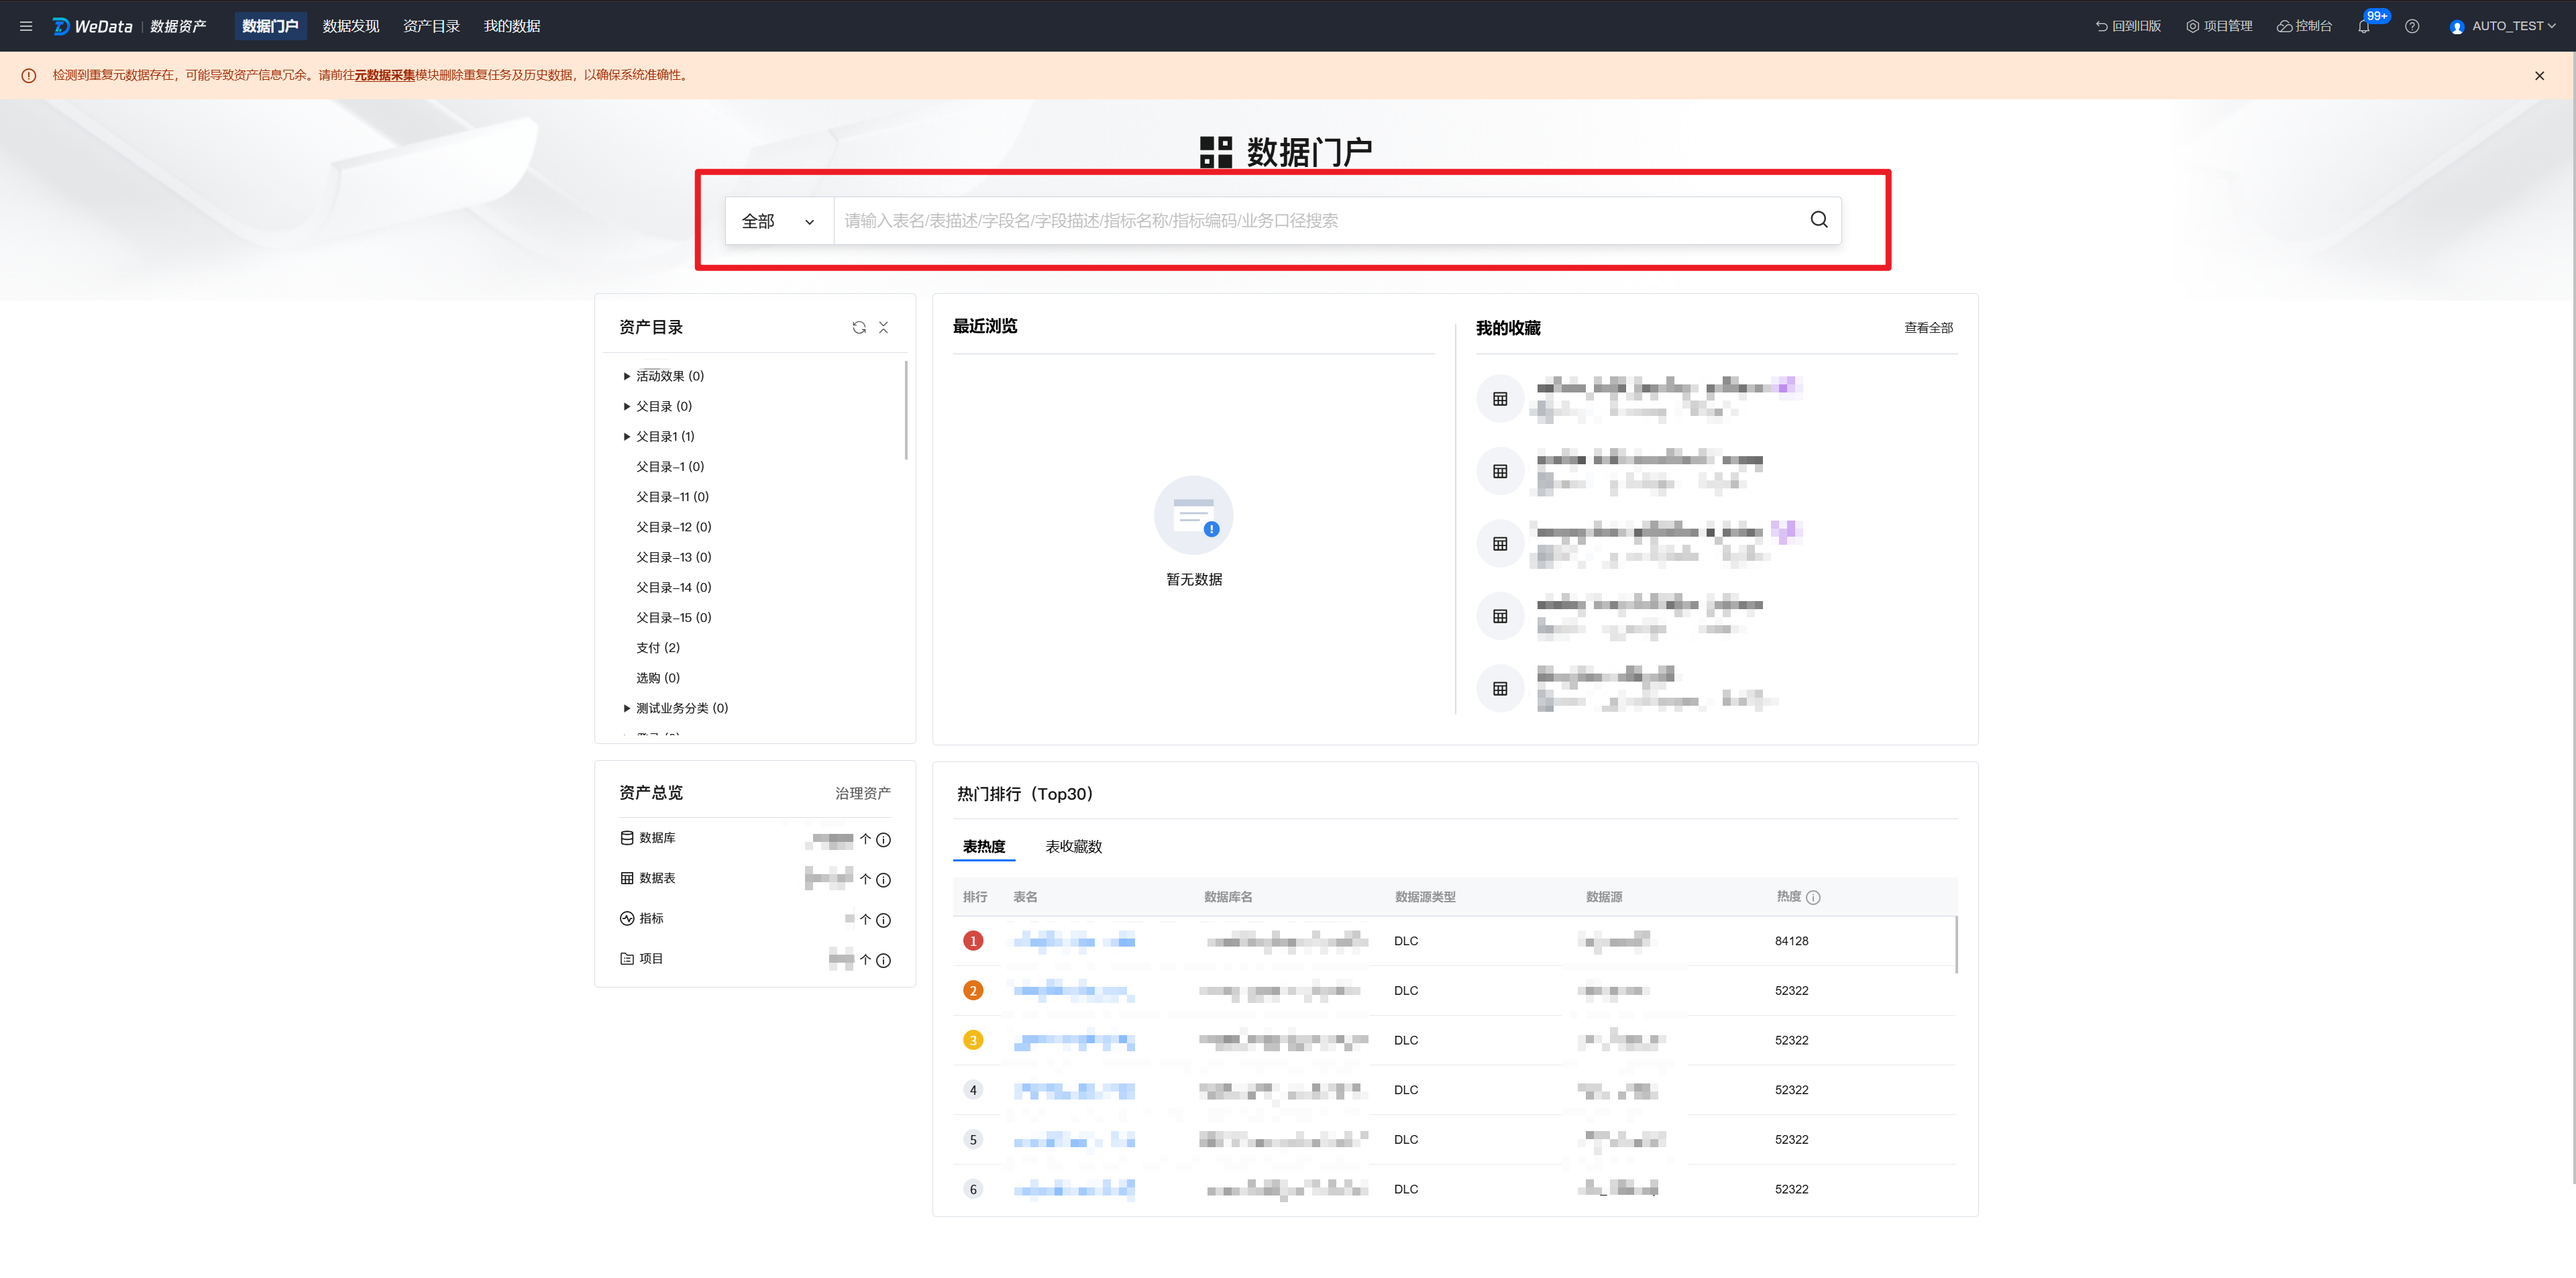This screenshot has width=2576, height=1278.
Task: Click the ranking table scrollbar
Action: (1956, 944)
